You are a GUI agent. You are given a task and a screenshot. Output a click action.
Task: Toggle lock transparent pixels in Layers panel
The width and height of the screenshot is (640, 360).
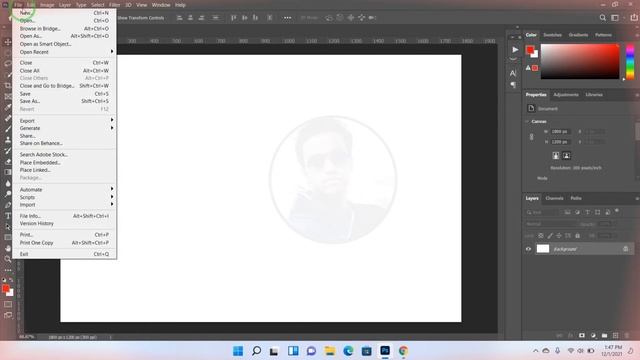coord(540,236)
